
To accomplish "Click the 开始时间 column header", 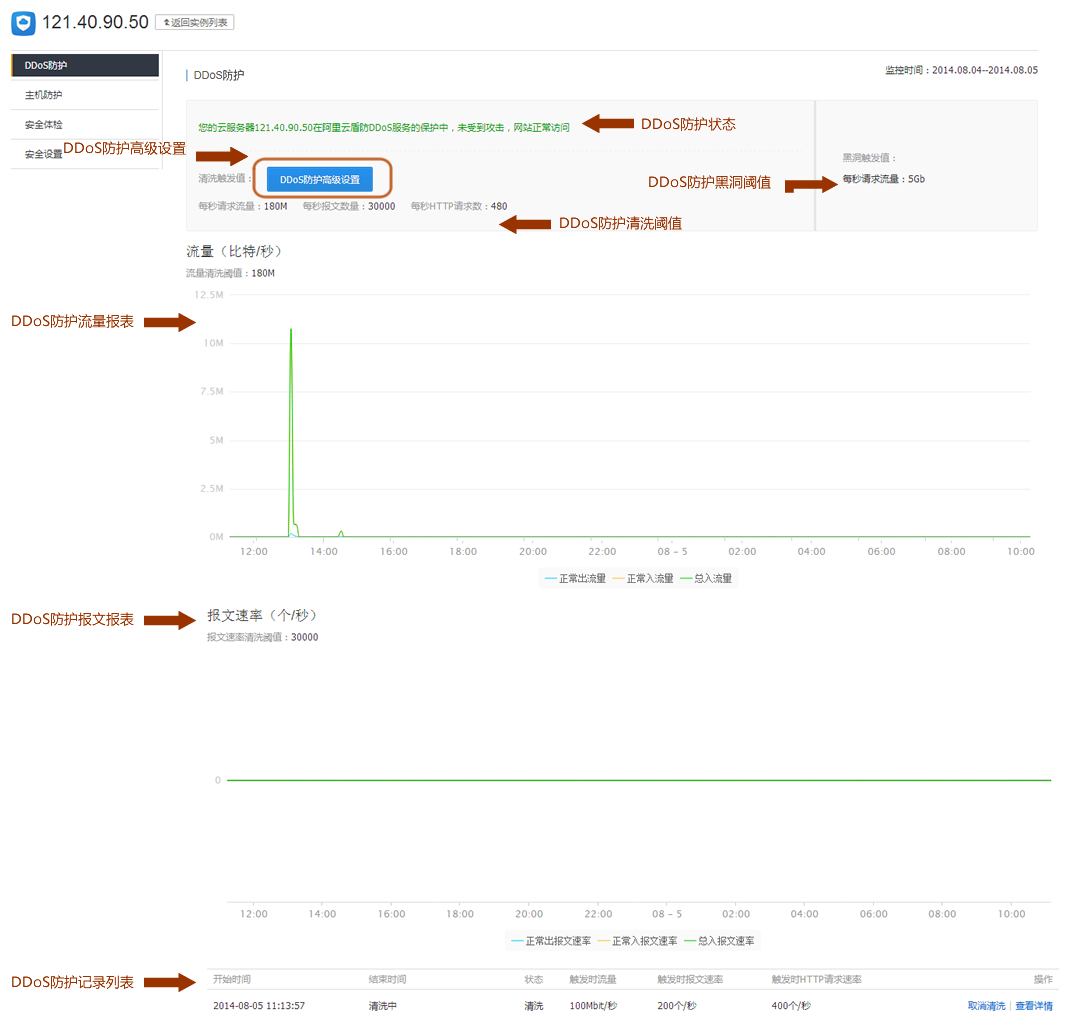I will point(232,979).
